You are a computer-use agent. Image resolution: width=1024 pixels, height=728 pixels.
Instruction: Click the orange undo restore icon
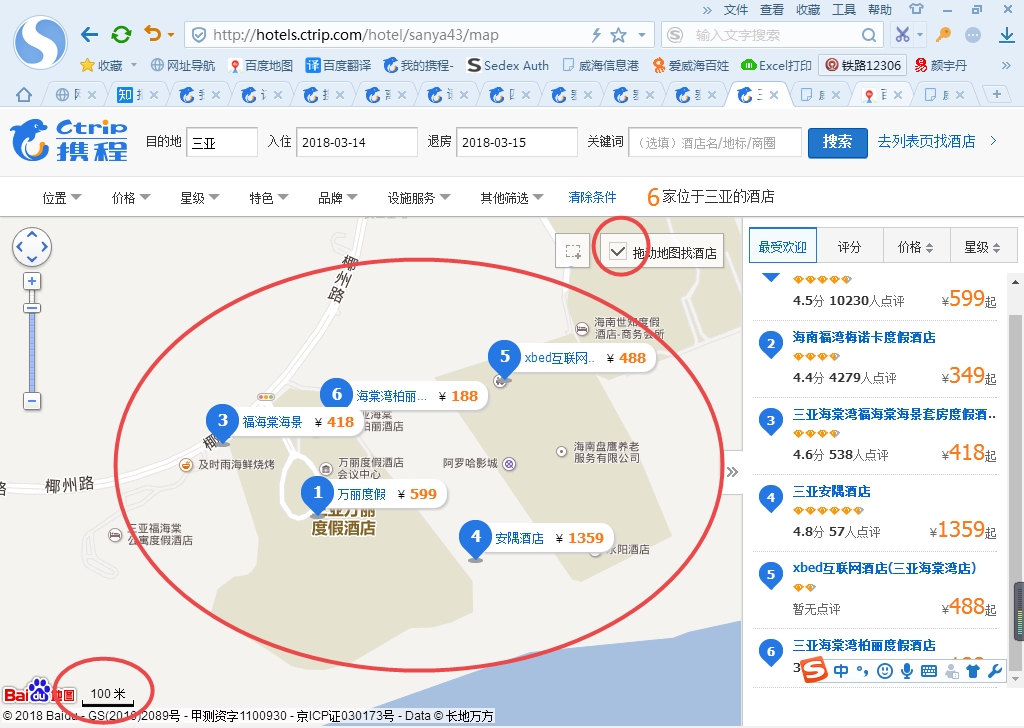(x=153, y=34)
